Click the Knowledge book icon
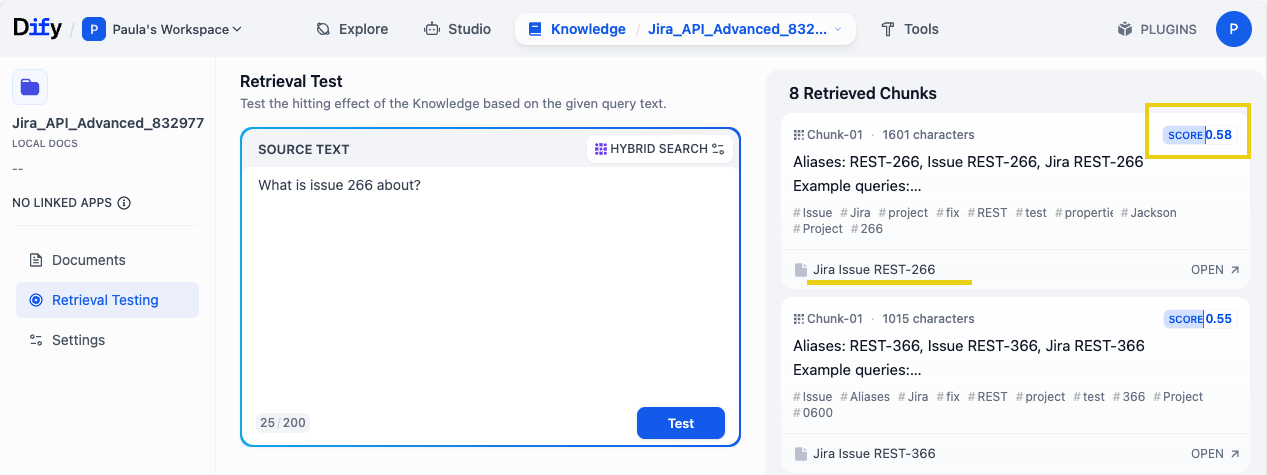The height and width of the screenshot is (475, 1267). (535, 29)
